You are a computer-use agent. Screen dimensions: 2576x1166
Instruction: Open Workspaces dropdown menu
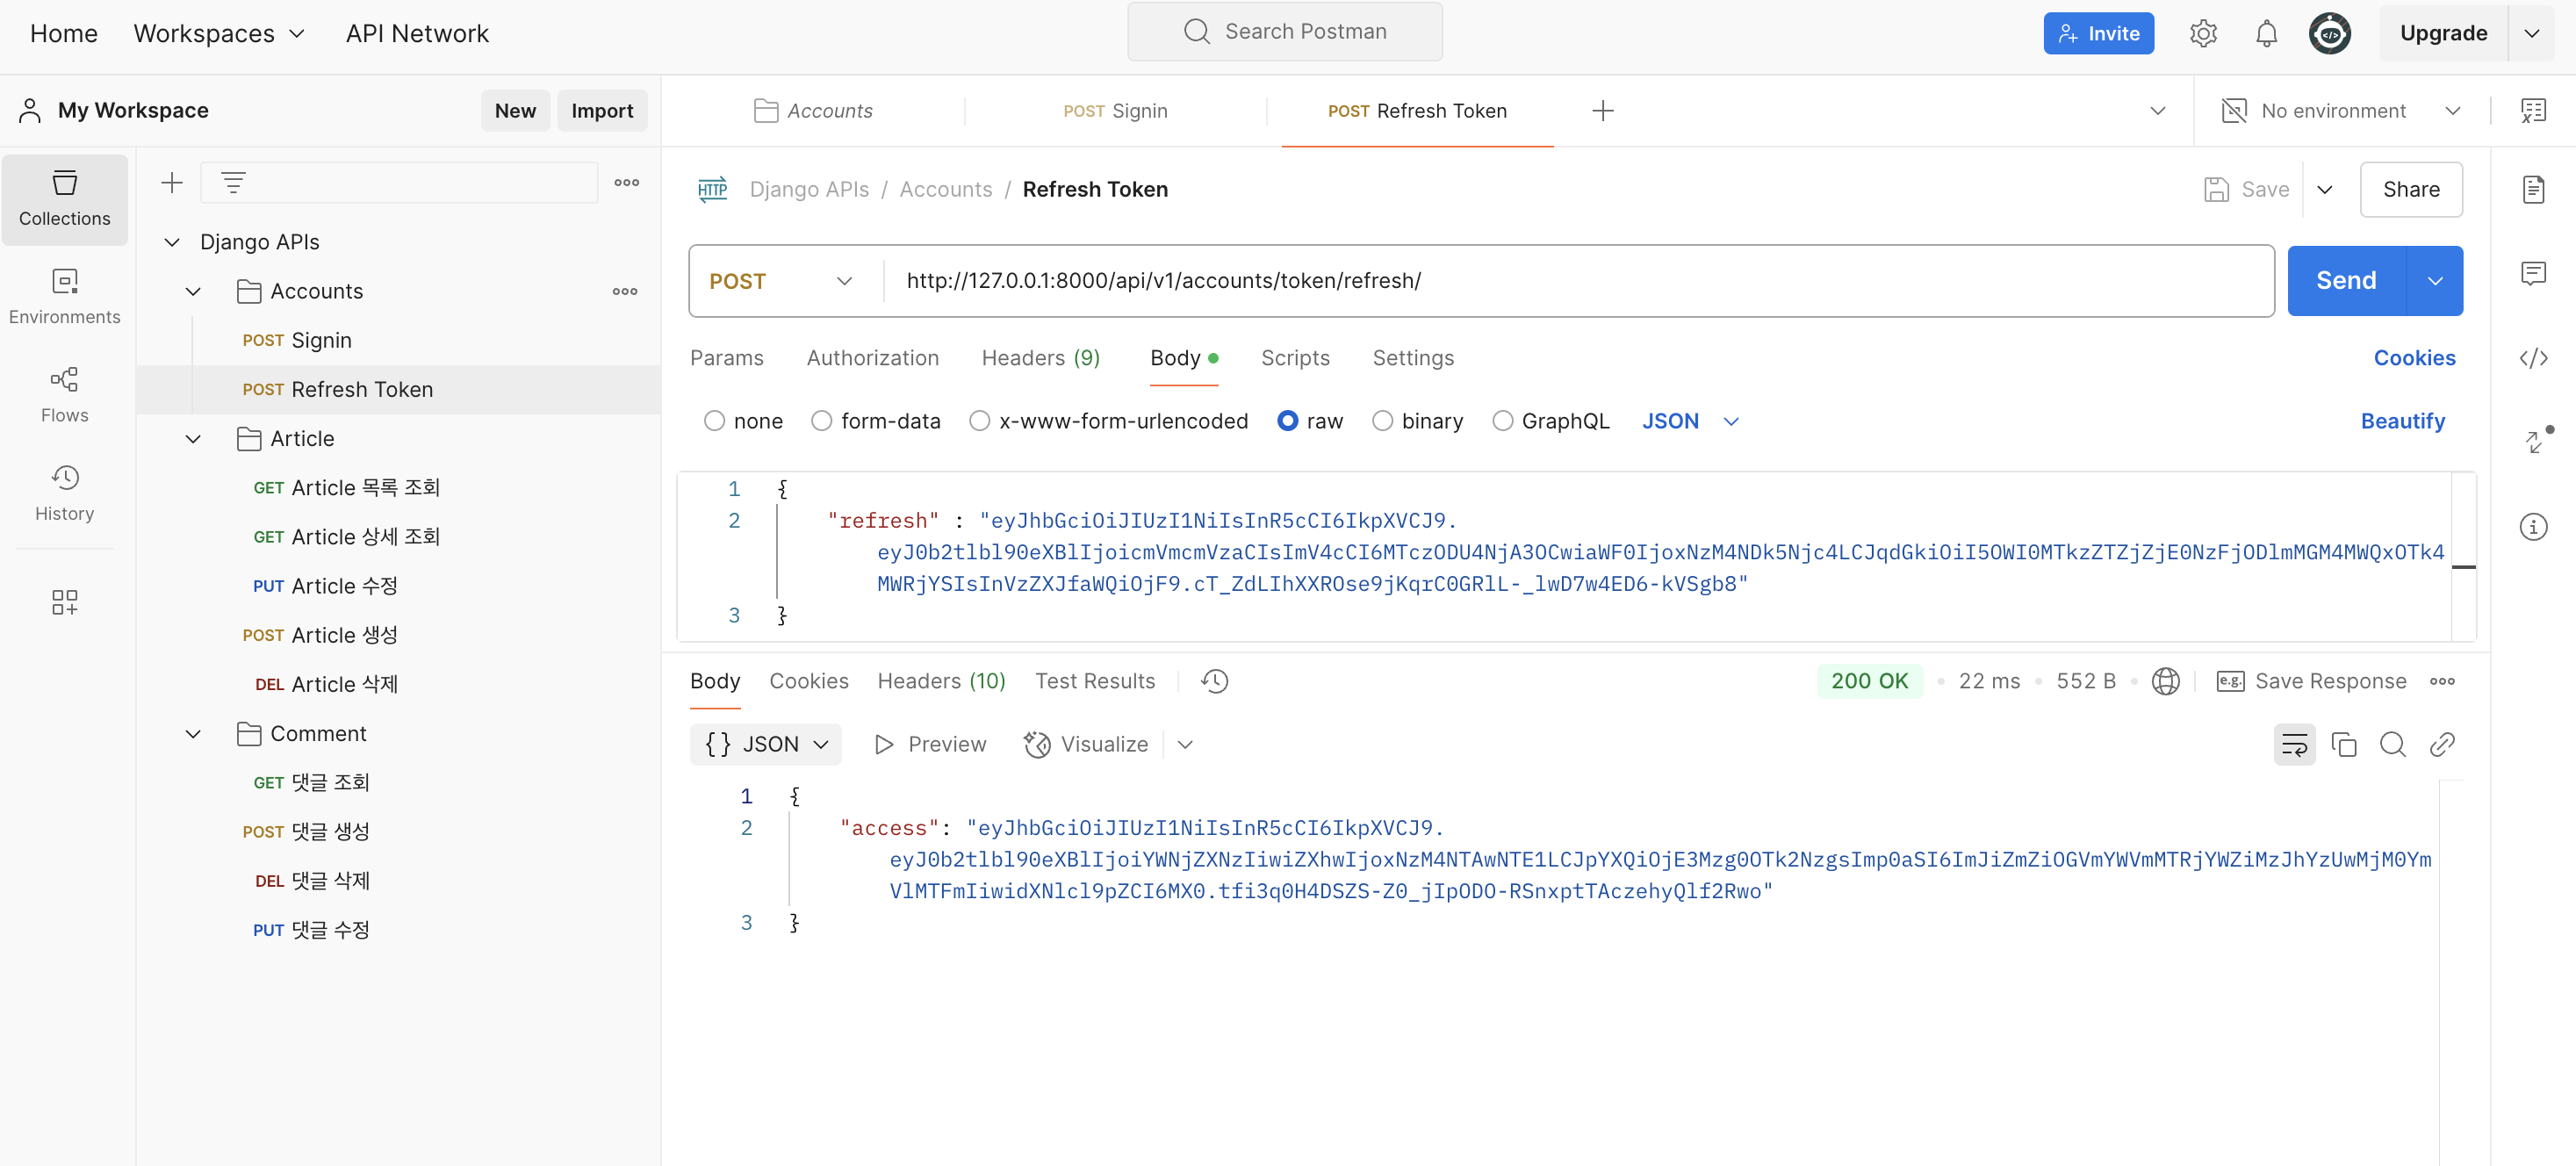219,33
